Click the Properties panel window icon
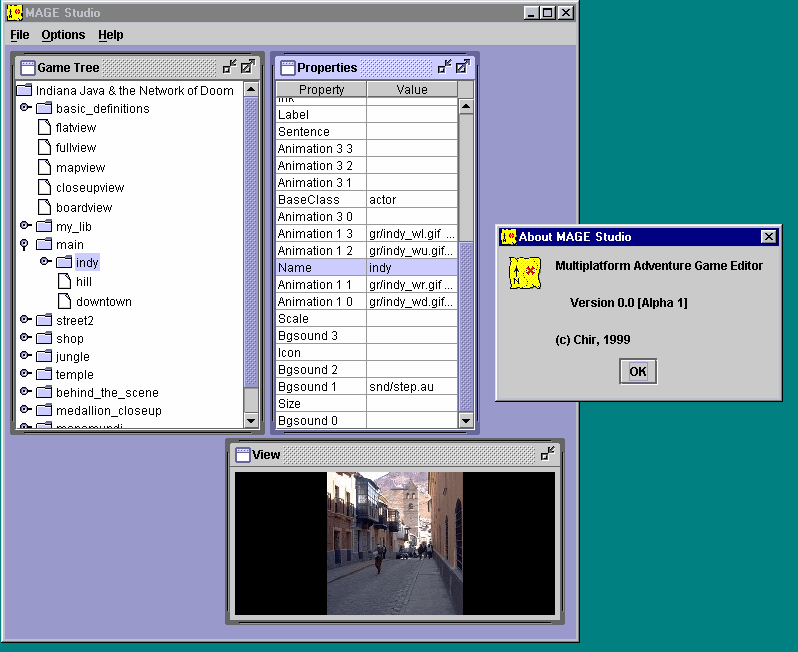The height and width of the screenshot is (652, 798). pos(288,67)
